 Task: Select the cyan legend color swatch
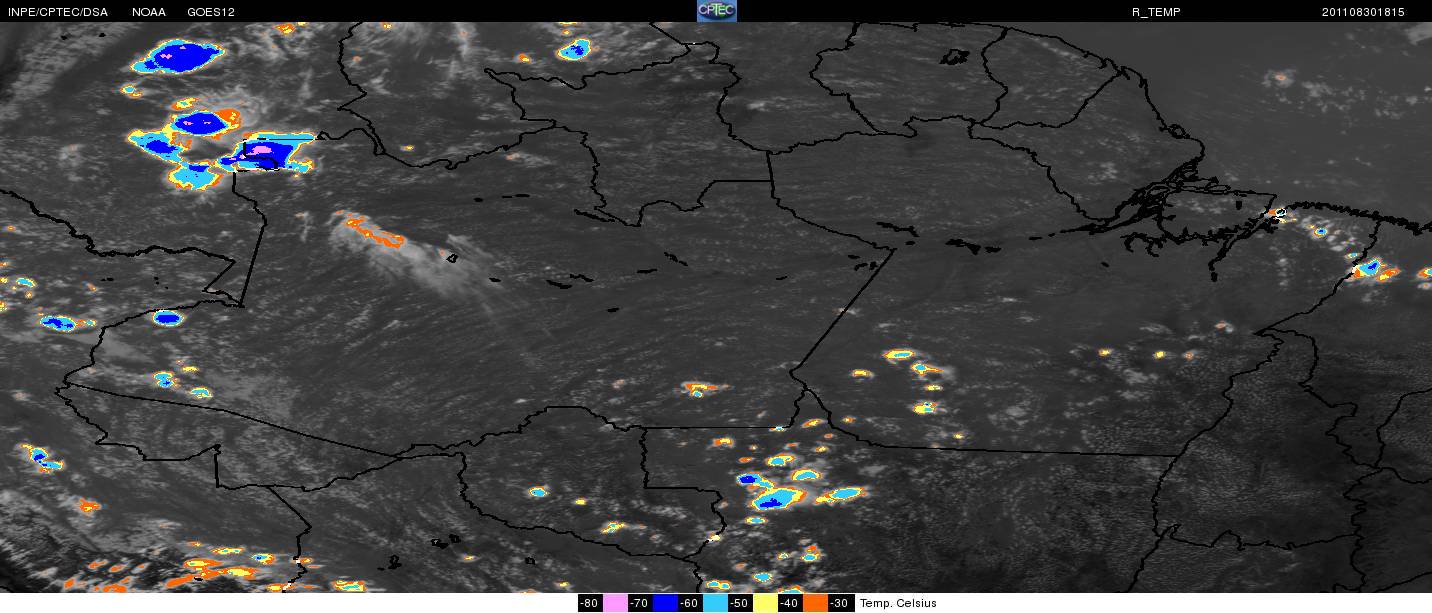point(716,603)
